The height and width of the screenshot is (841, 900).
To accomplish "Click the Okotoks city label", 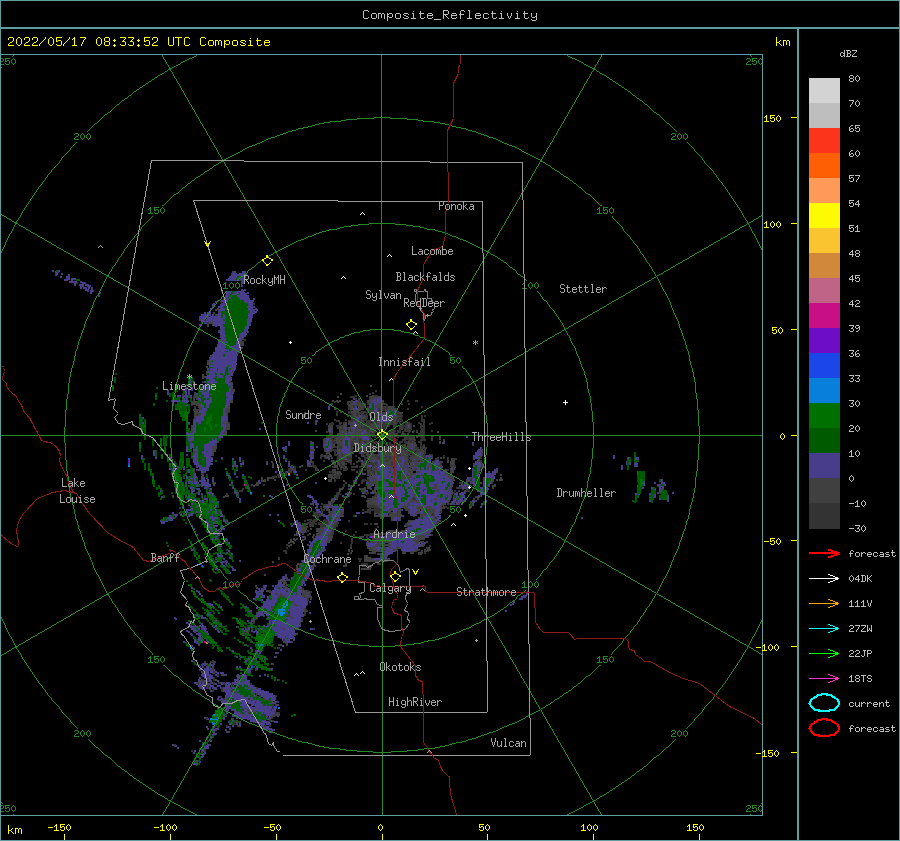I will coord(400,667).
